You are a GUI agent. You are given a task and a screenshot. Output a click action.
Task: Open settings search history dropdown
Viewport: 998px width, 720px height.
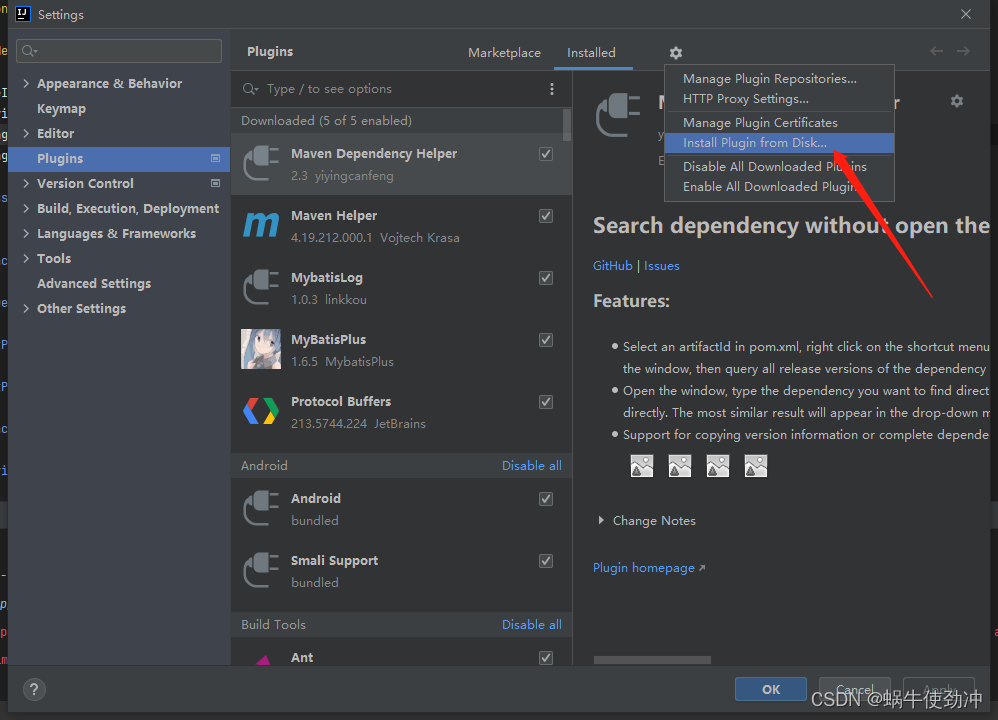pos(30,51)
